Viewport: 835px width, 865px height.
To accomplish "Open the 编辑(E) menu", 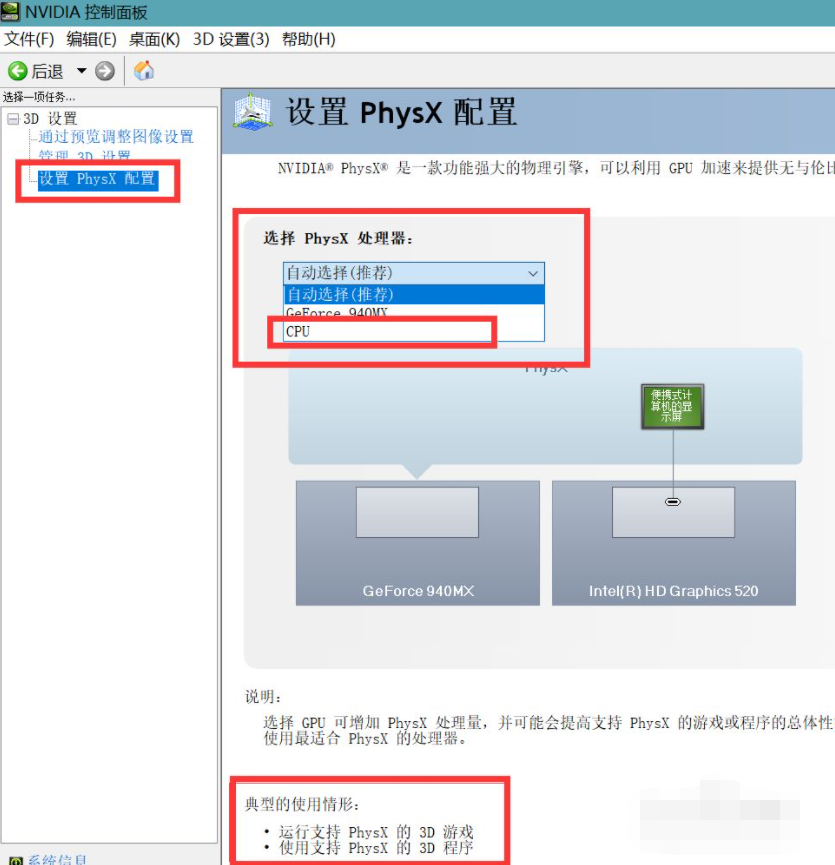I will coord(92,40).
